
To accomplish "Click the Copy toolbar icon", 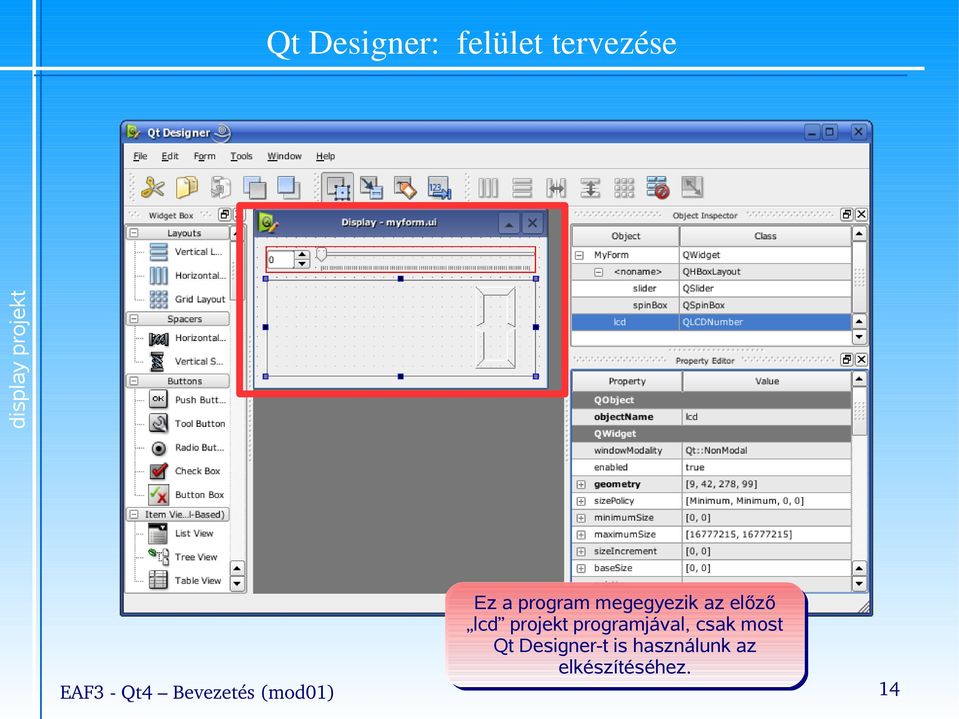I will 187,187.
